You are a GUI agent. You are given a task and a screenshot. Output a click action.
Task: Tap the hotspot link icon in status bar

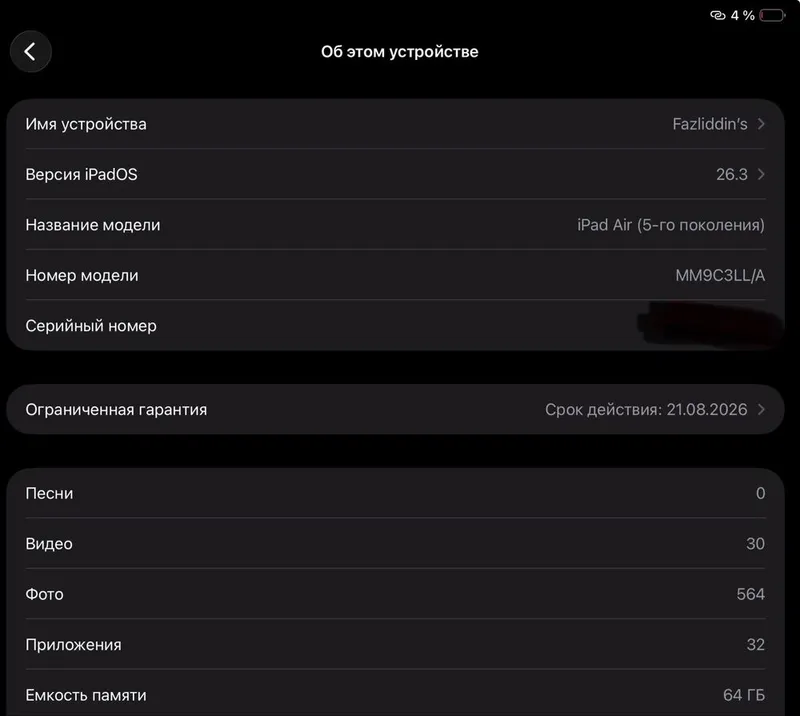coord(717,15)
